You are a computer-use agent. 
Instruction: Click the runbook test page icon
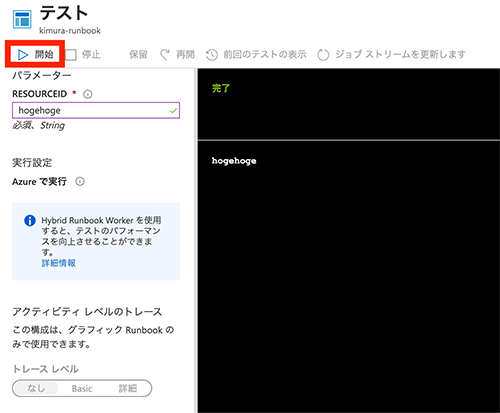click(22, 19)
